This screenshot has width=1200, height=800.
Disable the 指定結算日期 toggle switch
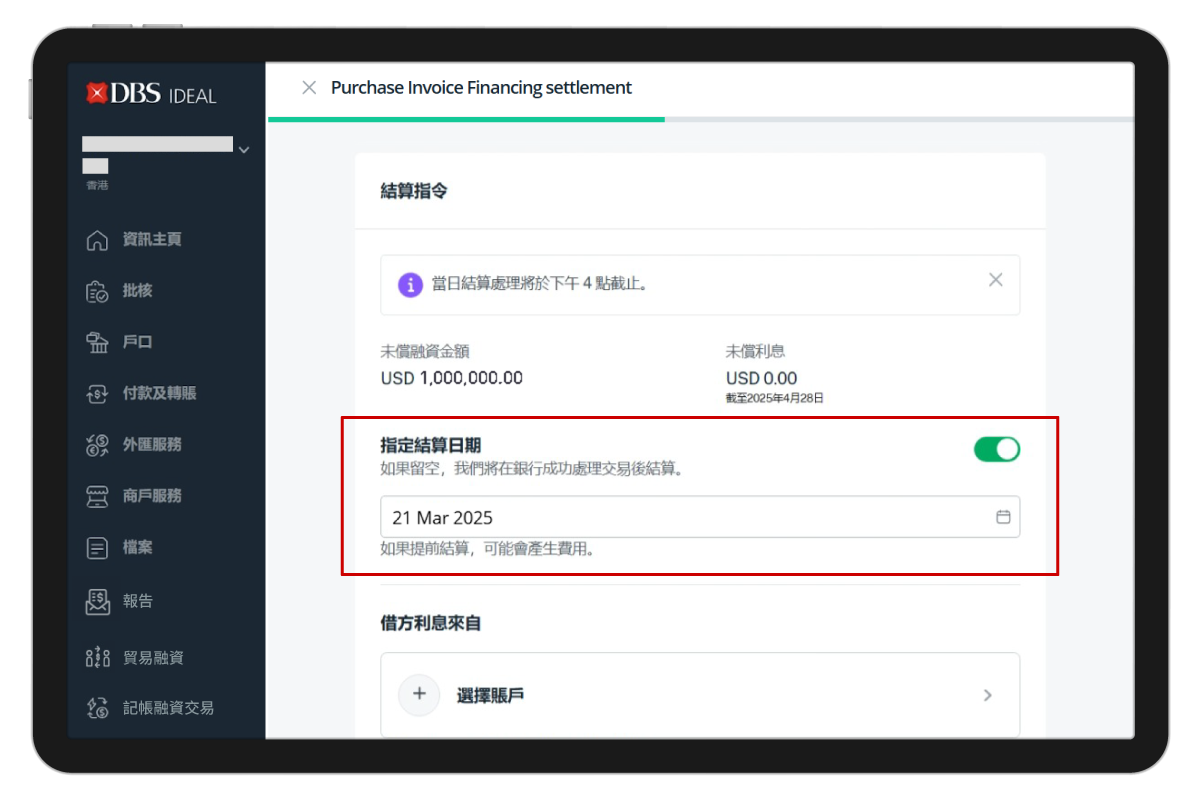pos(996,449)
